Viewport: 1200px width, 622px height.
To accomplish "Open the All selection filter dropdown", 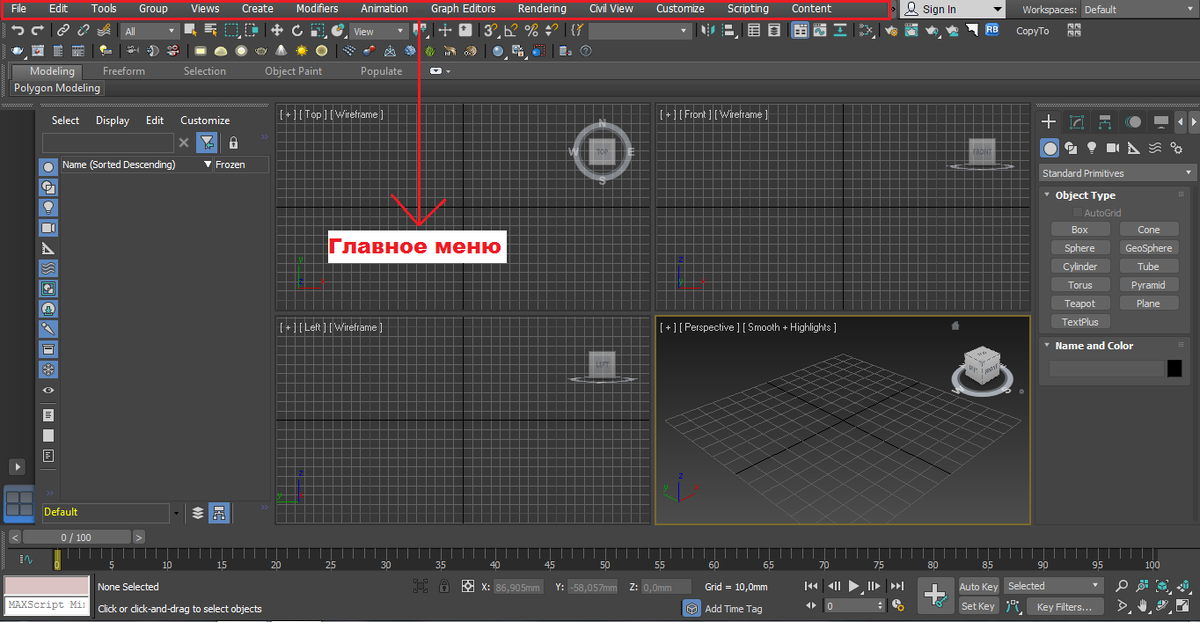I will tap(149, 31).
